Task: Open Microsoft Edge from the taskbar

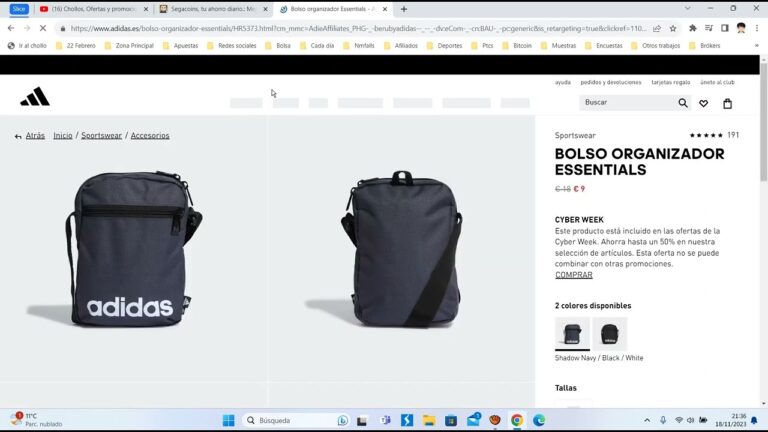Action: point(539,420)
